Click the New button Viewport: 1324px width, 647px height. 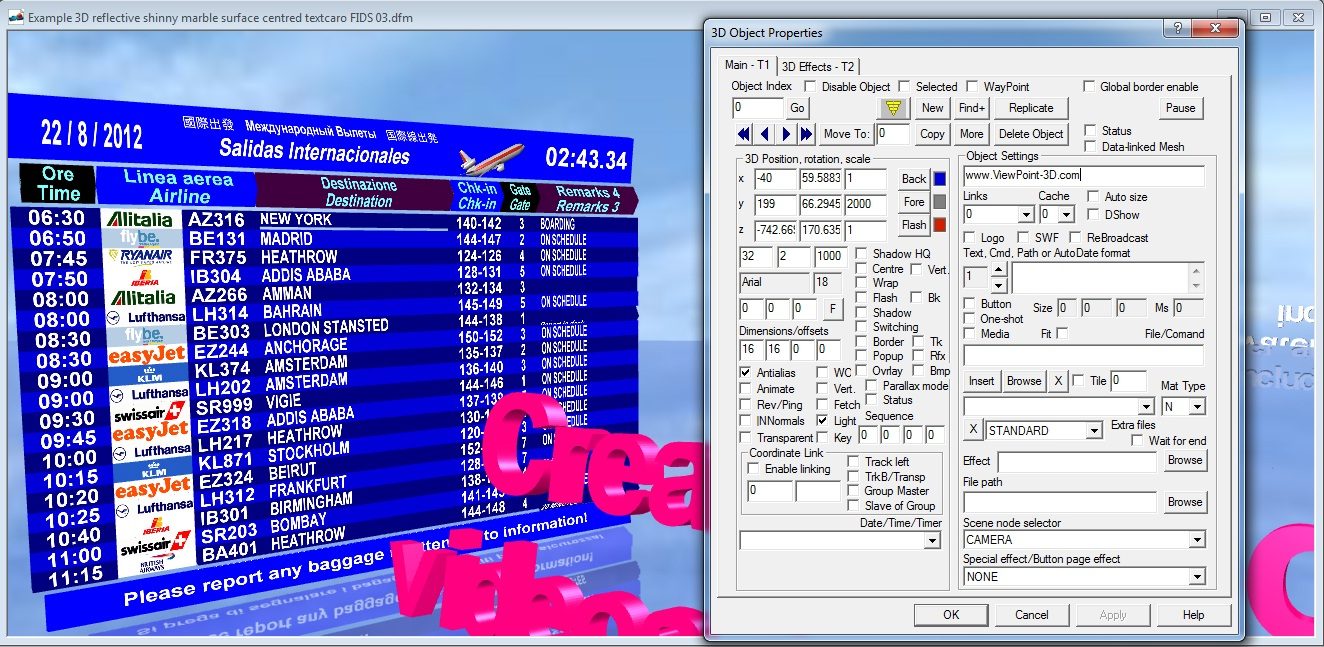point(932,108)
